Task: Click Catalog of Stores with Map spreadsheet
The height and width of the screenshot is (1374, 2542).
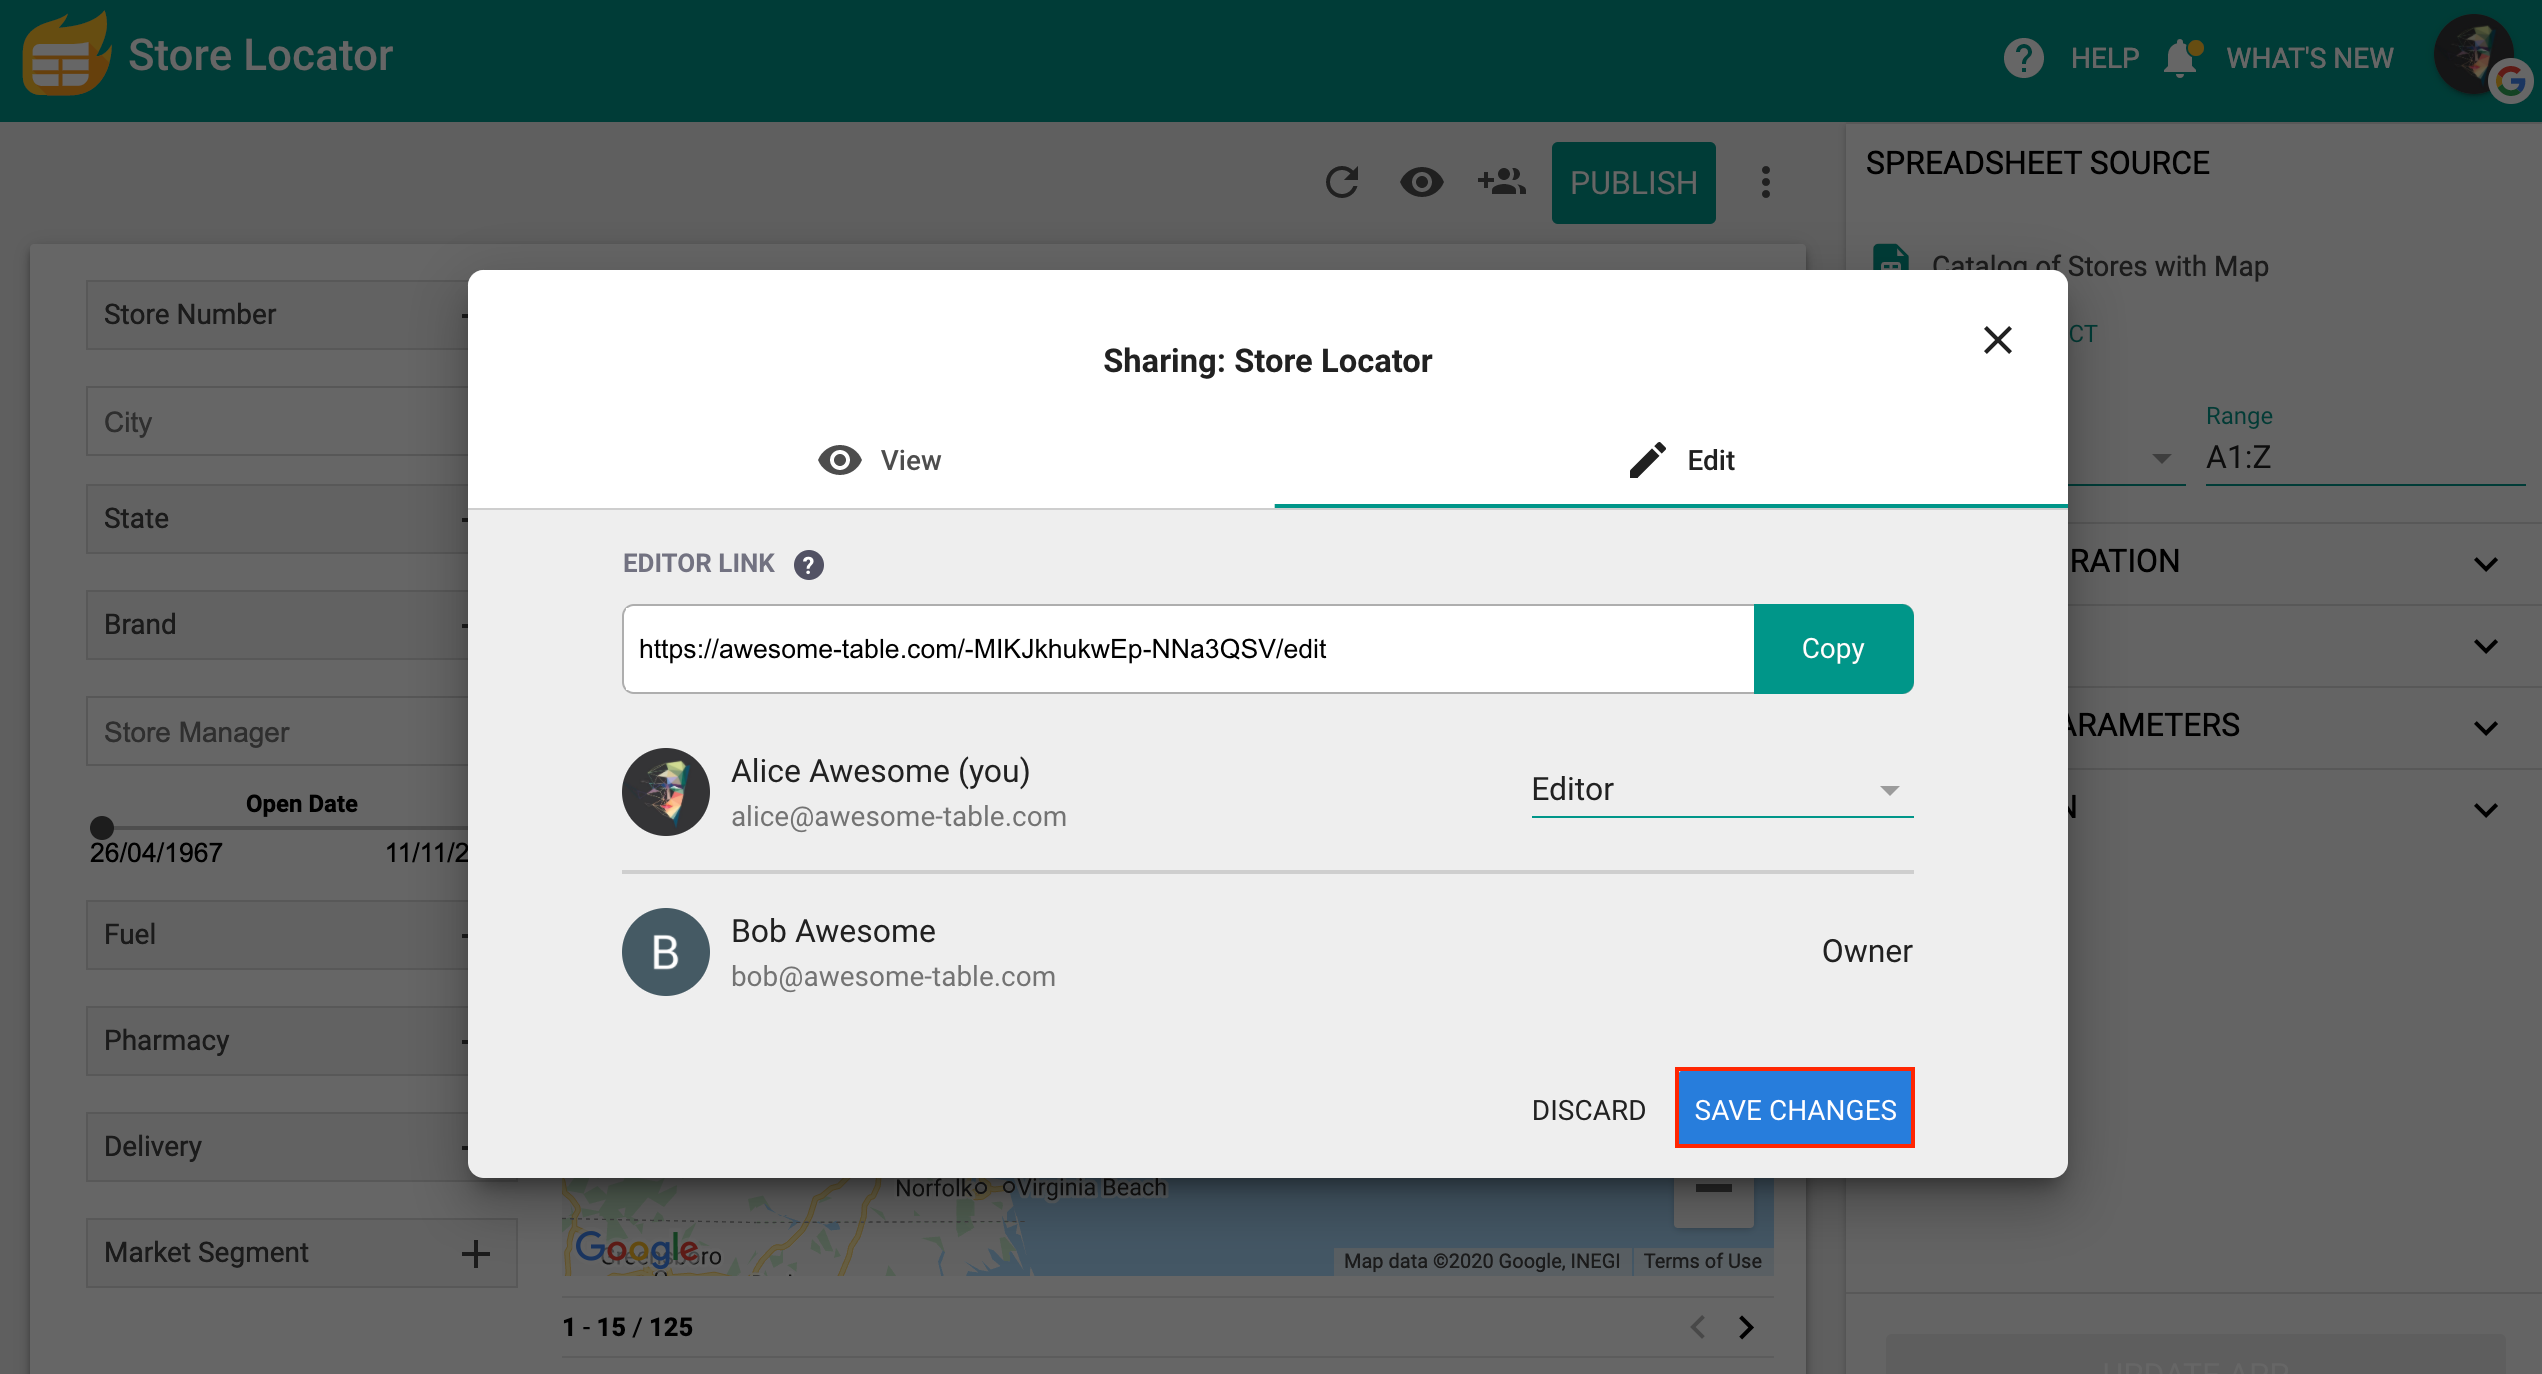Action: 2100,266
